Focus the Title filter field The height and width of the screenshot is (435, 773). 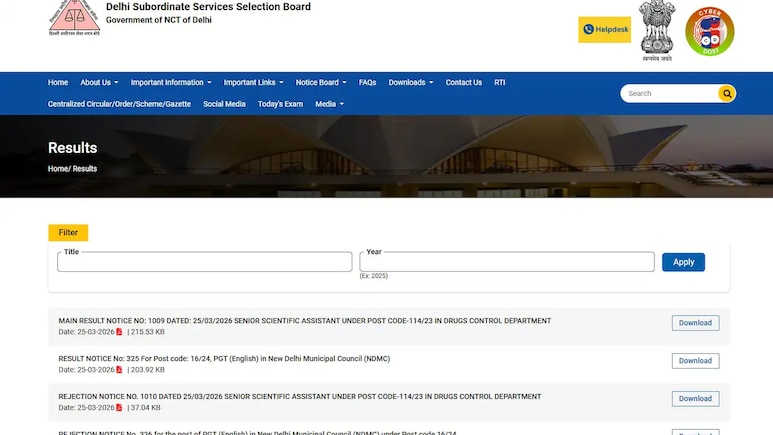[x=205, y=262]
